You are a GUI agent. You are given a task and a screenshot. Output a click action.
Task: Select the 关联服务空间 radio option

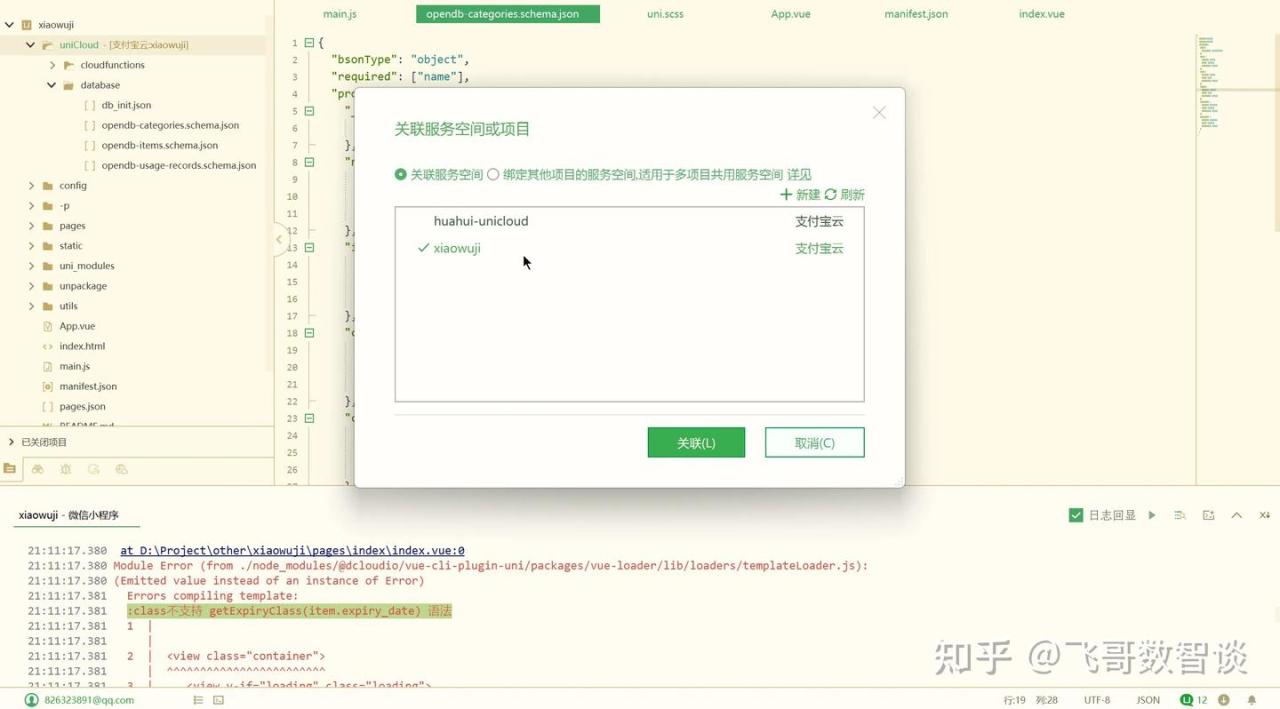click(x=401, y=174)
